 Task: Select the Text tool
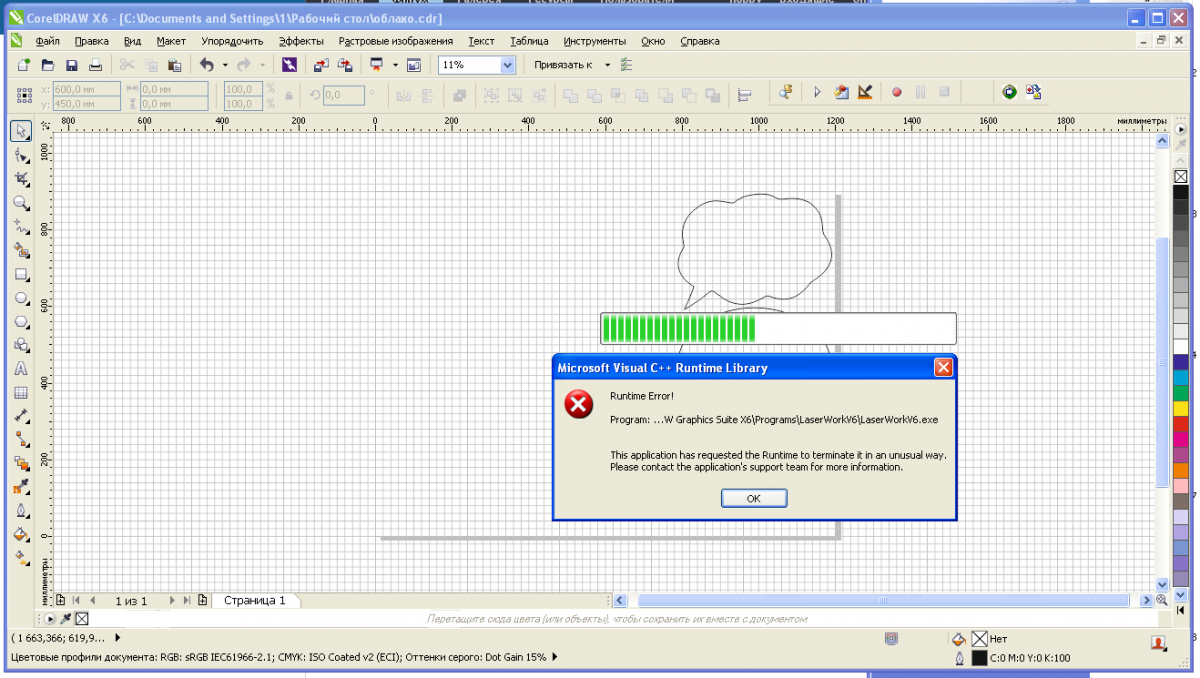pos(21,369)
